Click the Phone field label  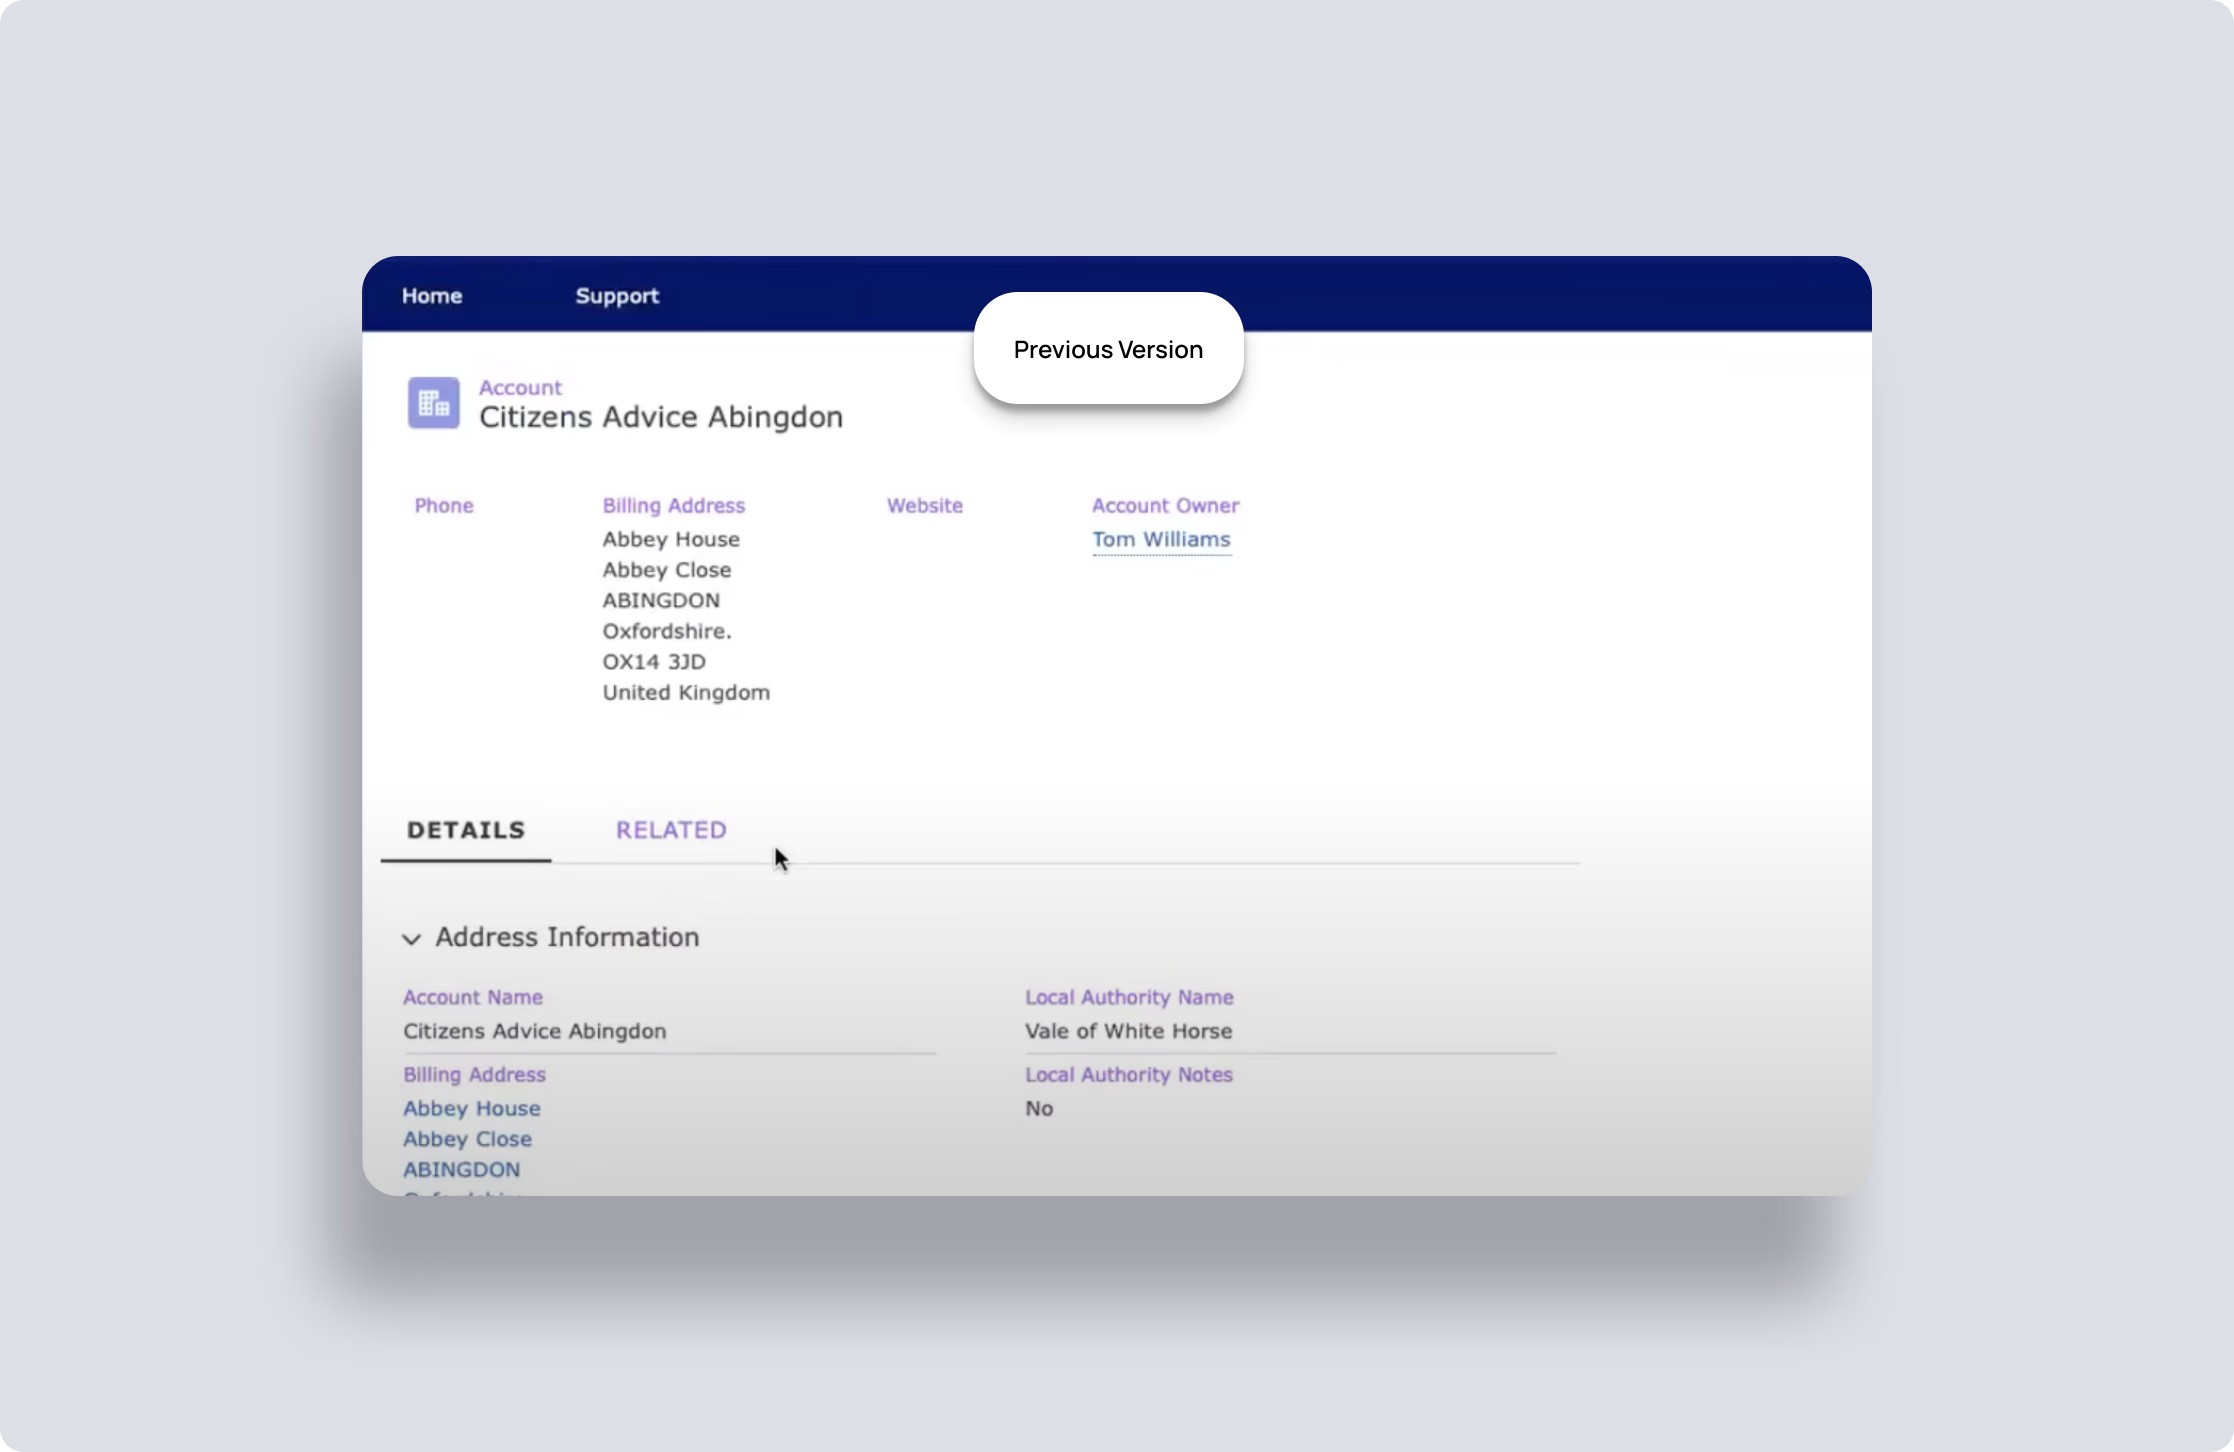pos(444,506)
